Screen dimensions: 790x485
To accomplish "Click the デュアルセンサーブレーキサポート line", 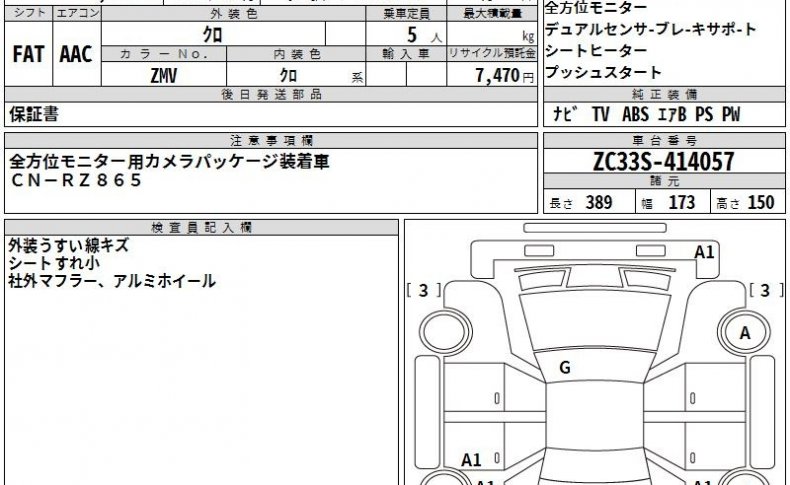I will tap(650, 29).
